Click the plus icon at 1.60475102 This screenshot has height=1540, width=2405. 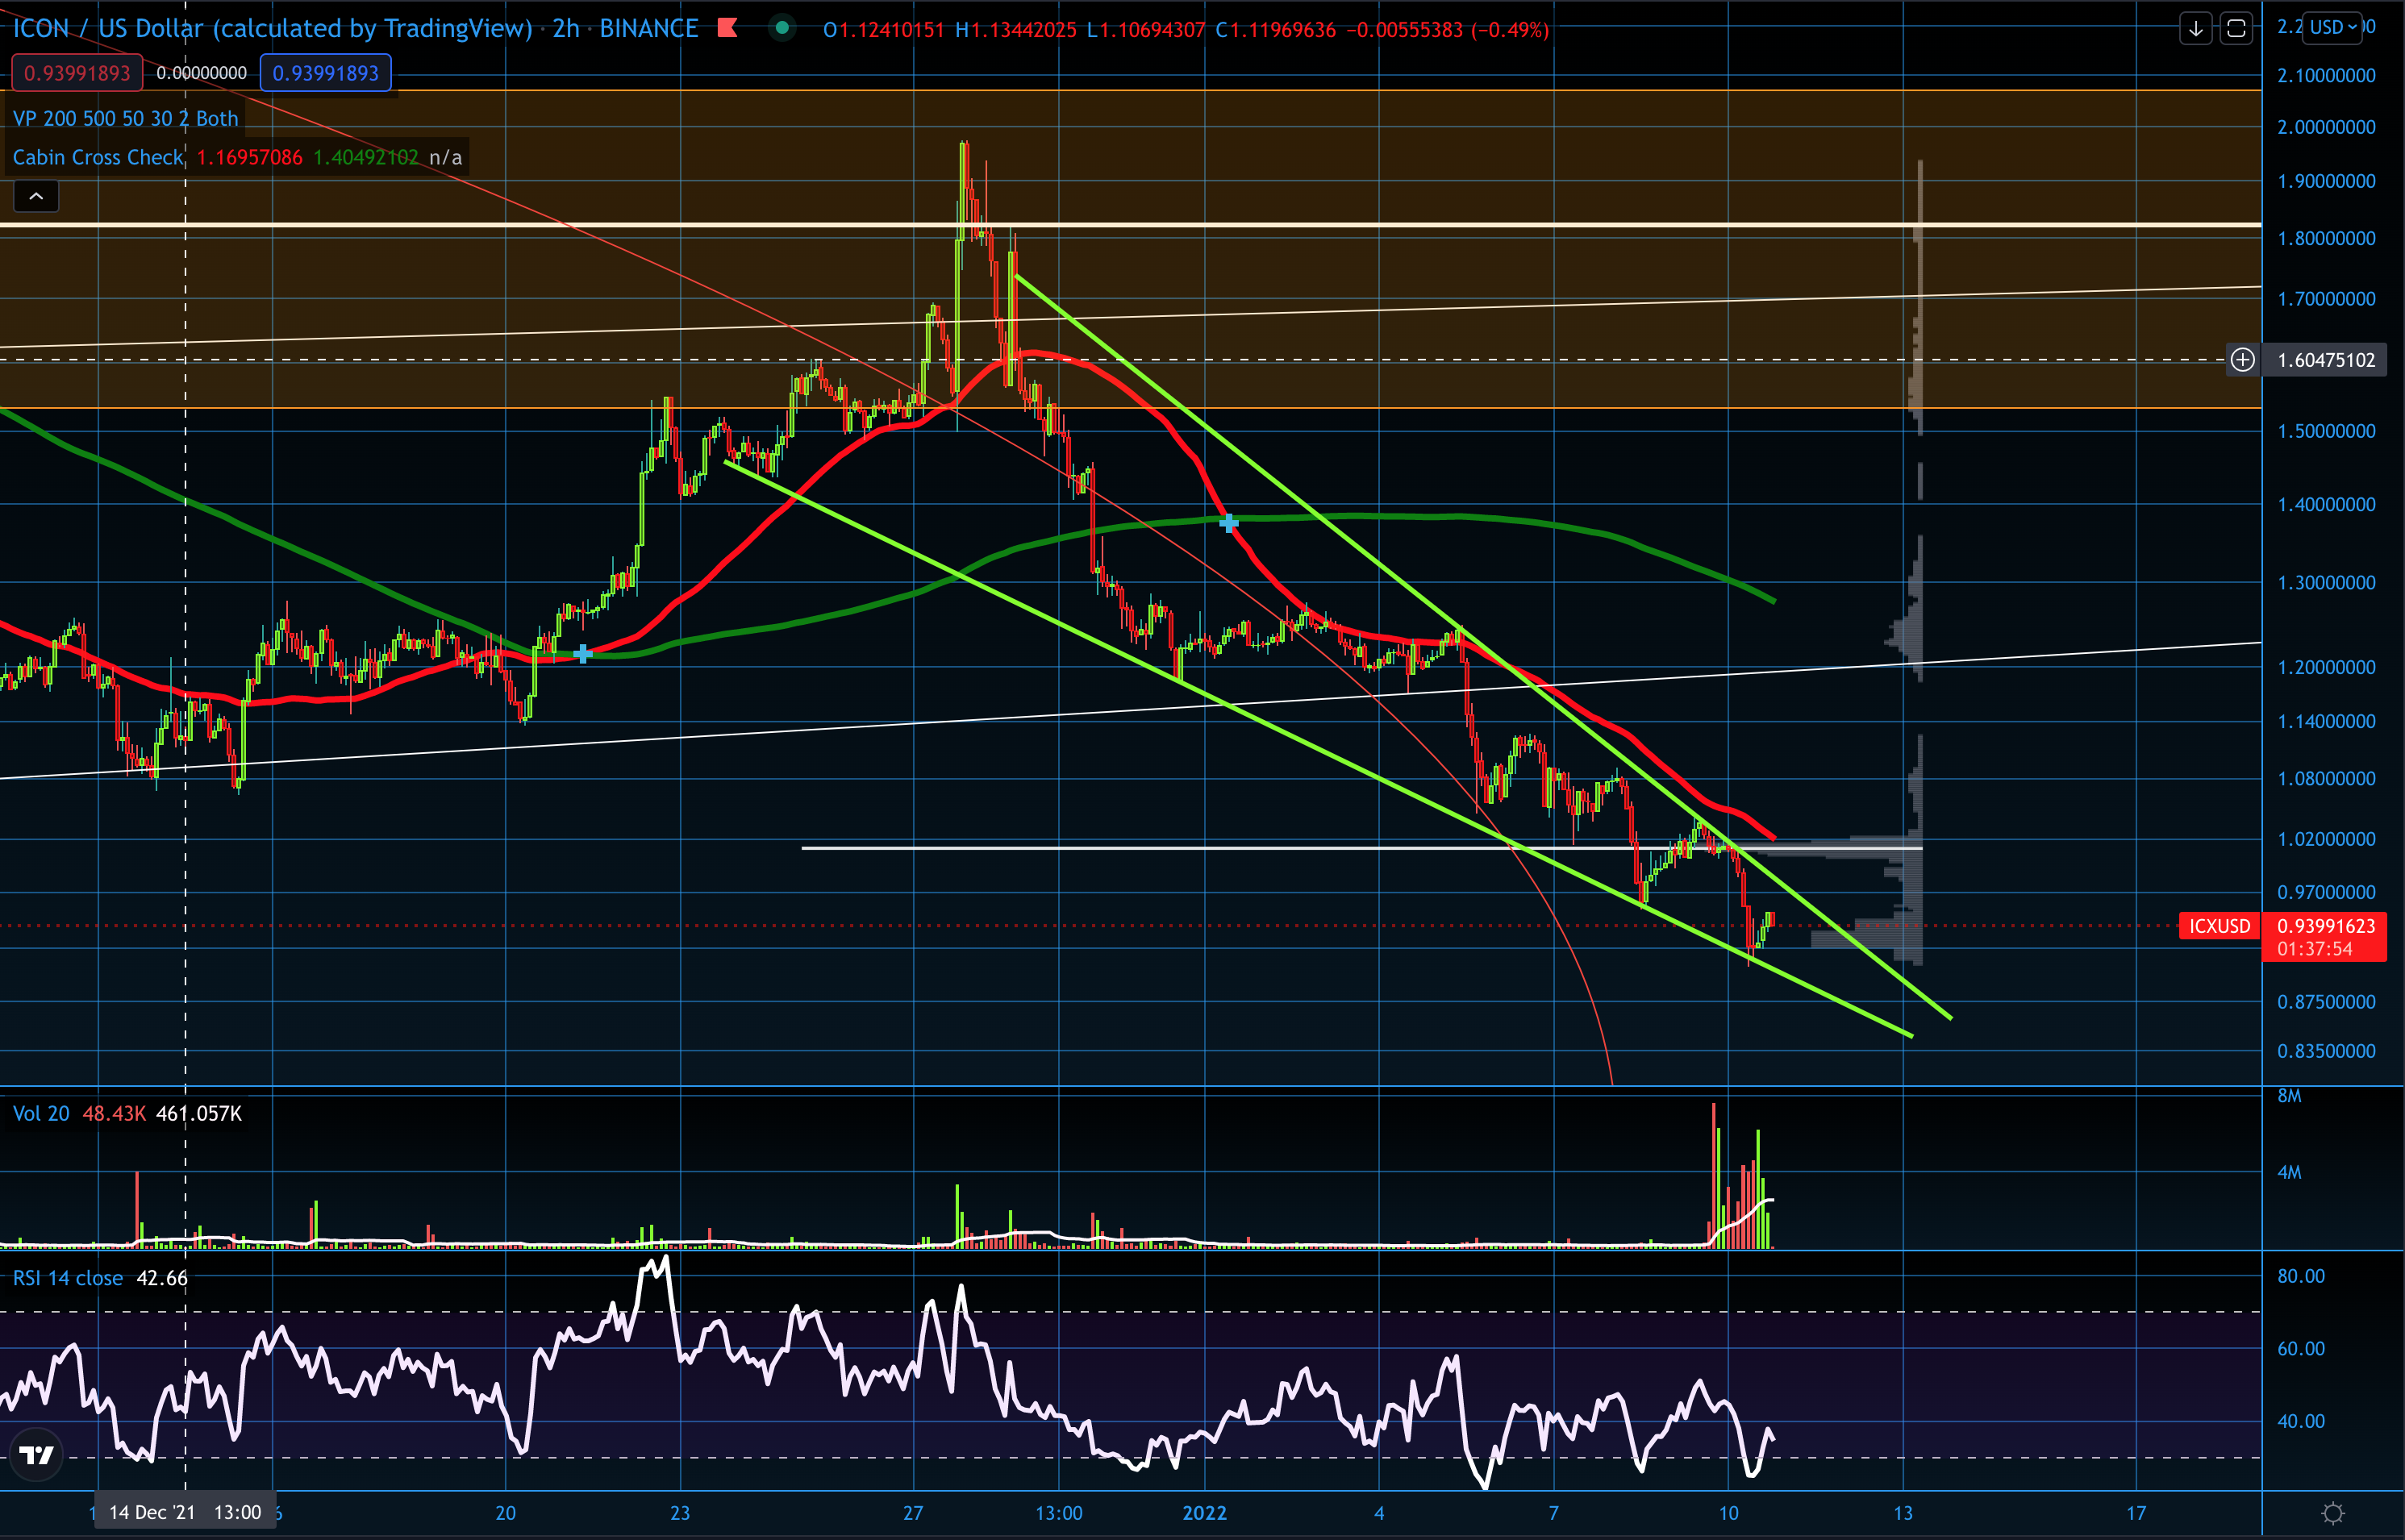(x=2243, y=360)
